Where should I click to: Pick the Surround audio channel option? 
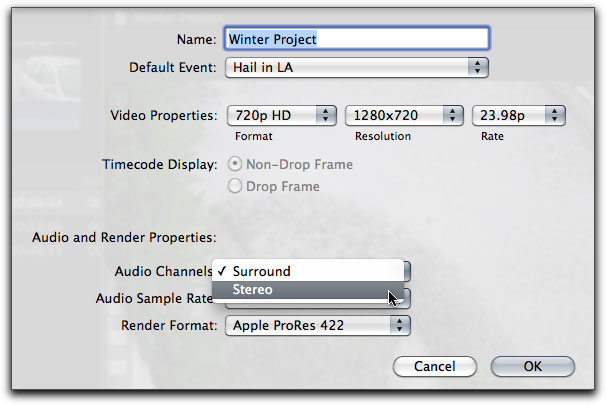coord(262,271)
